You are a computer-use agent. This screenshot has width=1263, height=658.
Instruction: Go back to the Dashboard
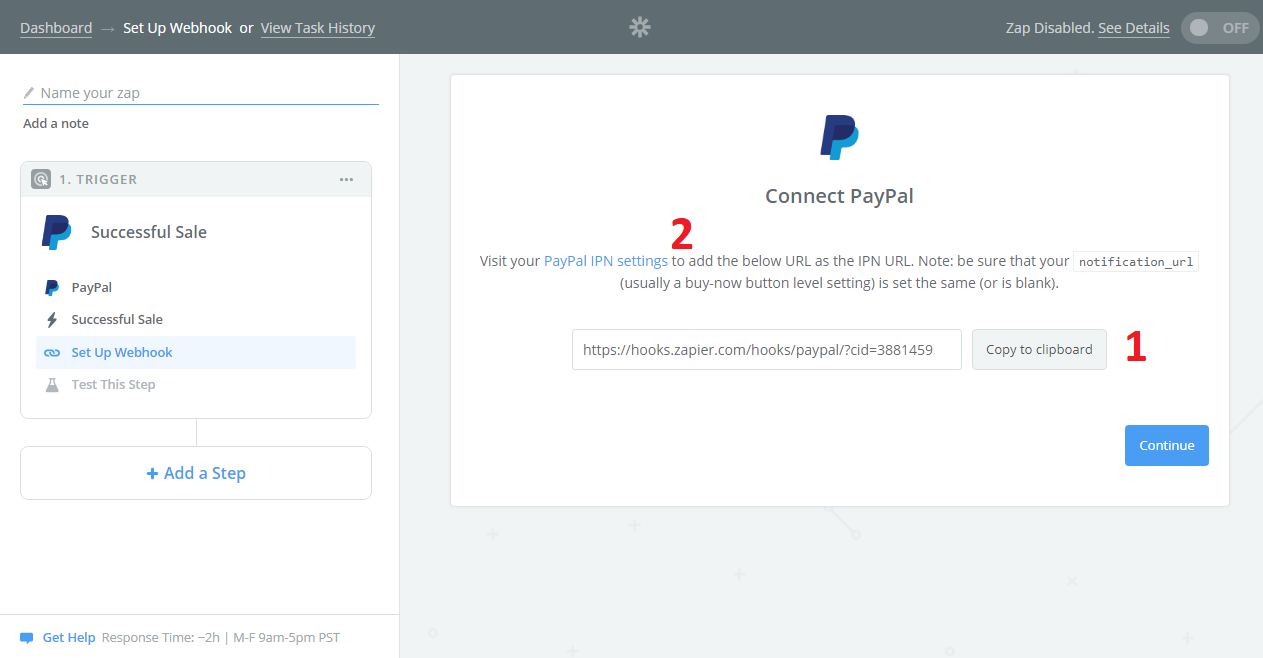click(x=56, y=28)
